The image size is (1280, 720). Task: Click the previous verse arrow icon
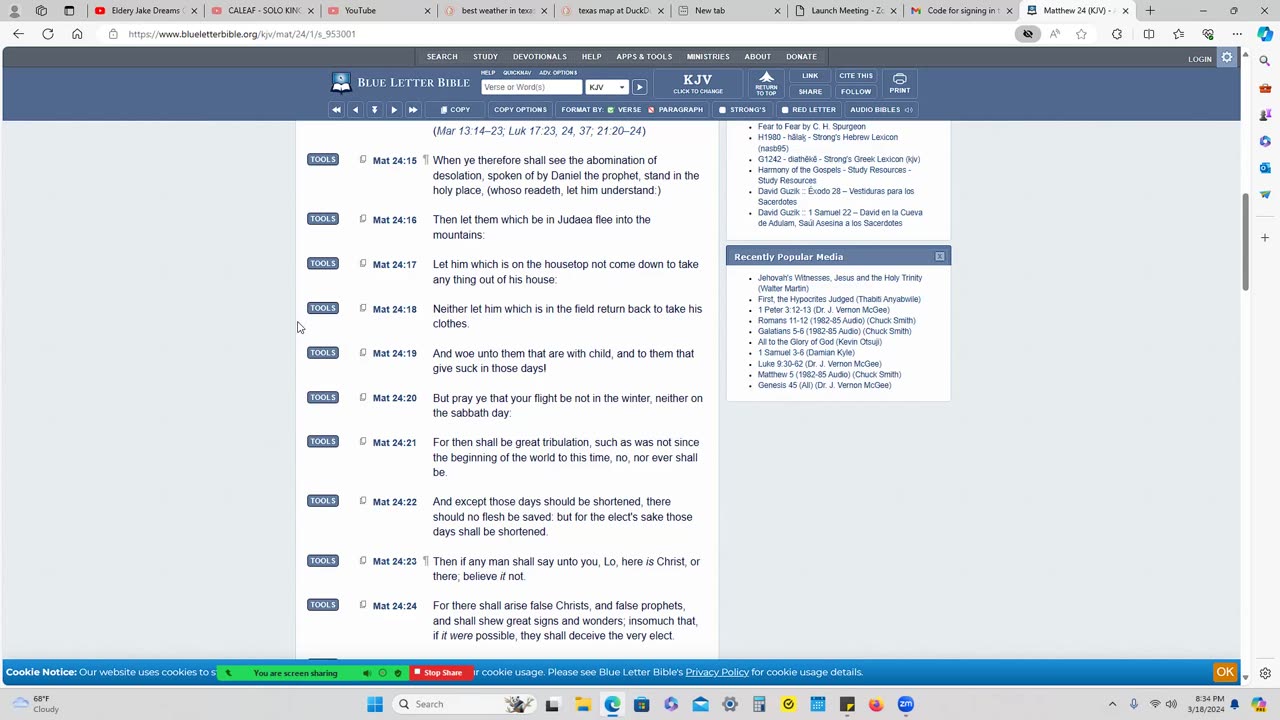(355, 109)
